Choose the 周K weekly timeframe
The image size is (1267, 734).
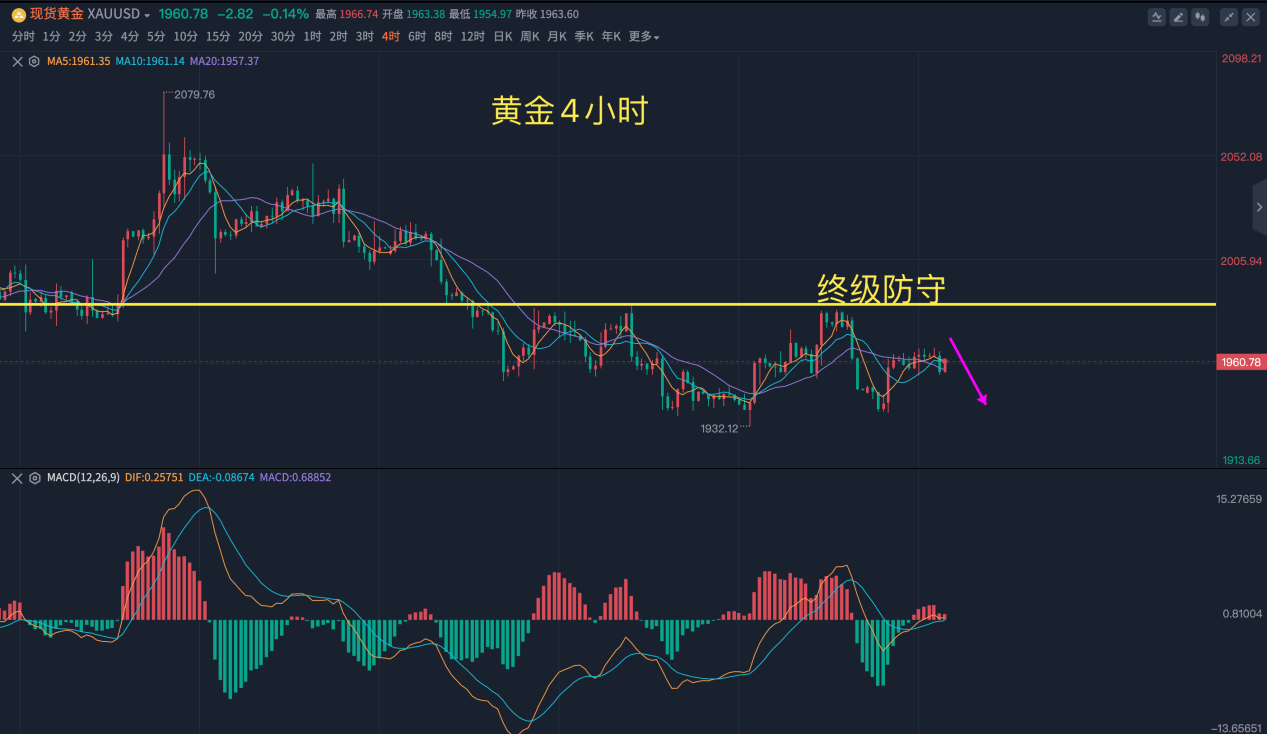click(530, 37)
